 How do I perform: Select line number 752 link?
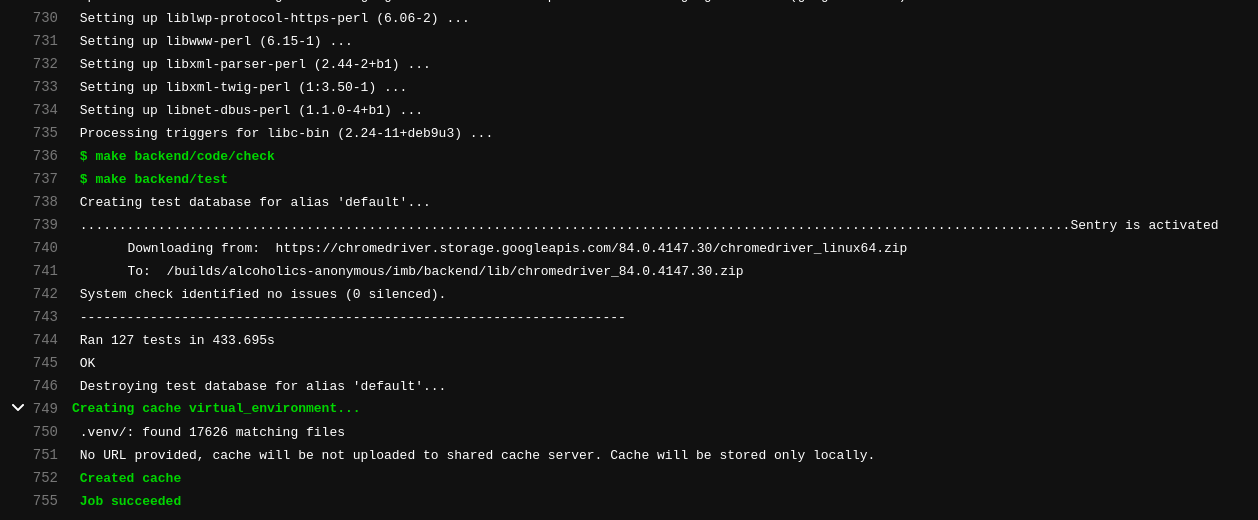coord(45,478)
